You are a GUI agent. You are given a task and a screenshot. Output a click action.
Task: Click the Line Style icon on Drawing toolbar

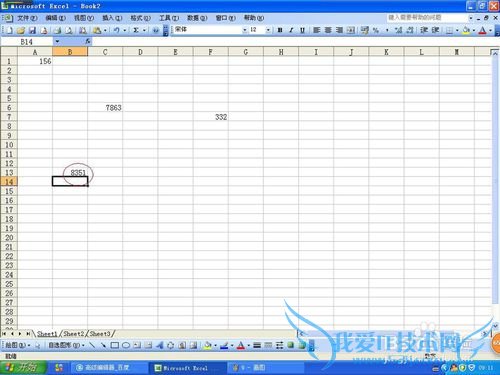[x=257, y=345]
